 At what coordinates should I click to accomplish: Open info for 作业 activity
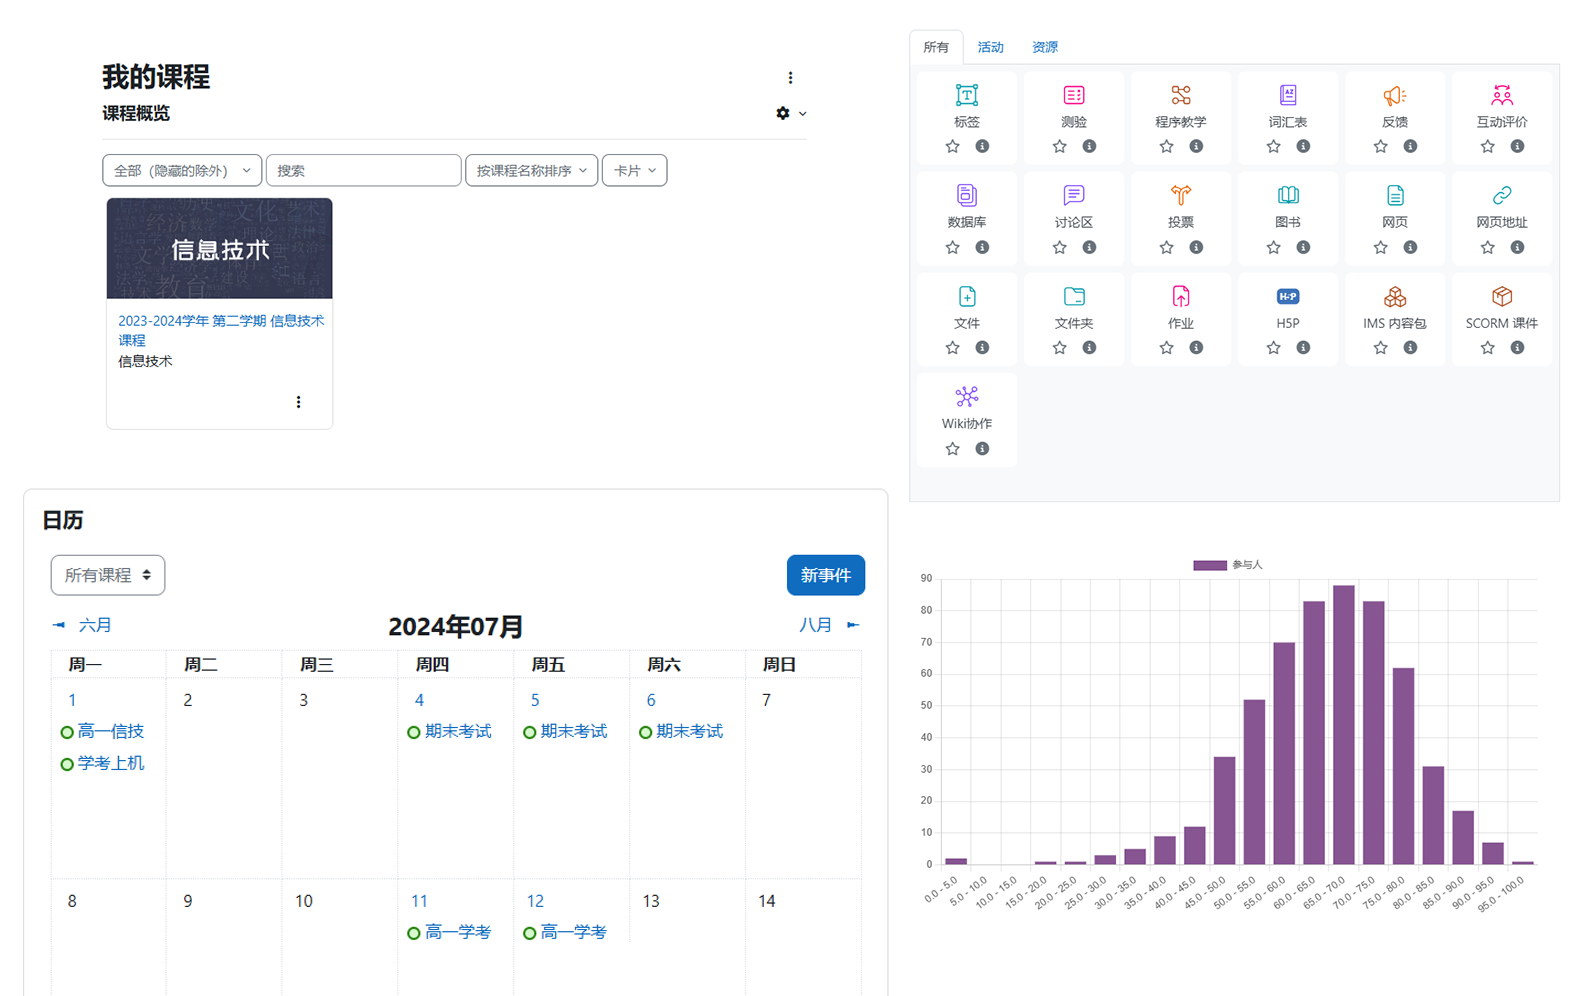(1196, 347)
